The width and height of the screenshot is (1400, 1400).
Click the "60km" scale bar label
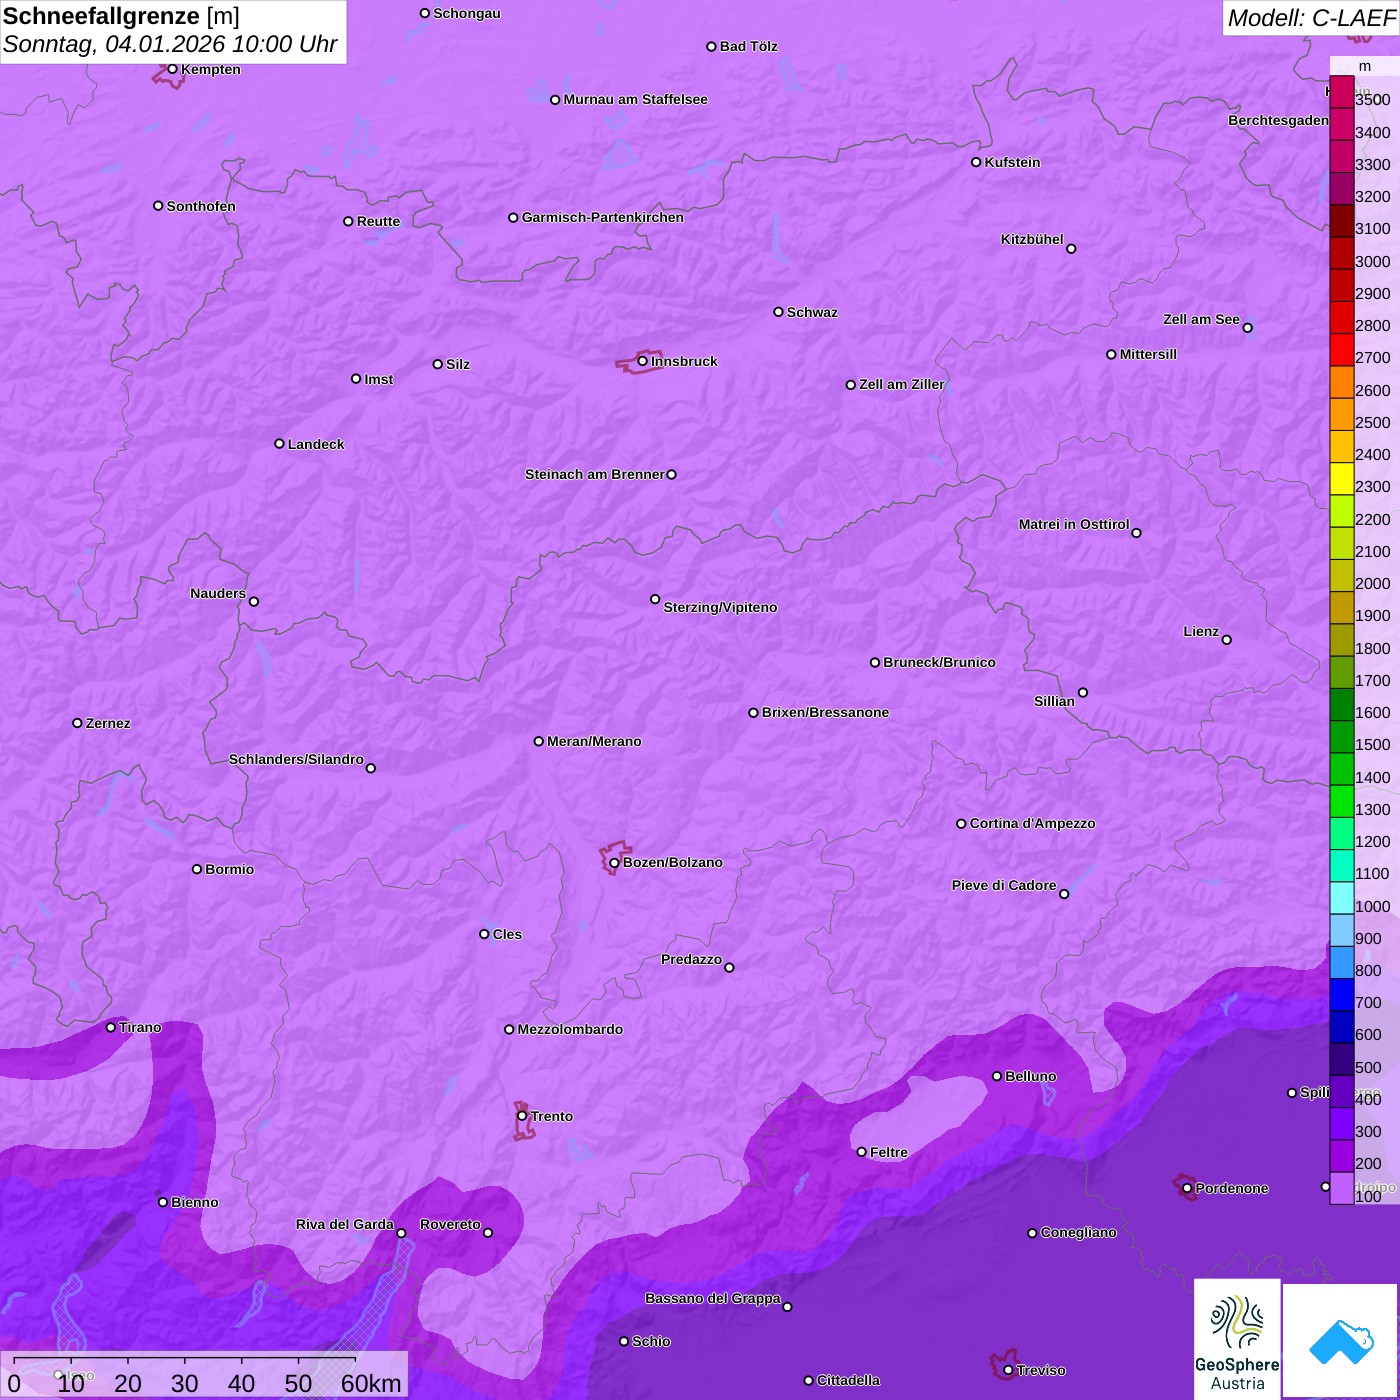371,1383
